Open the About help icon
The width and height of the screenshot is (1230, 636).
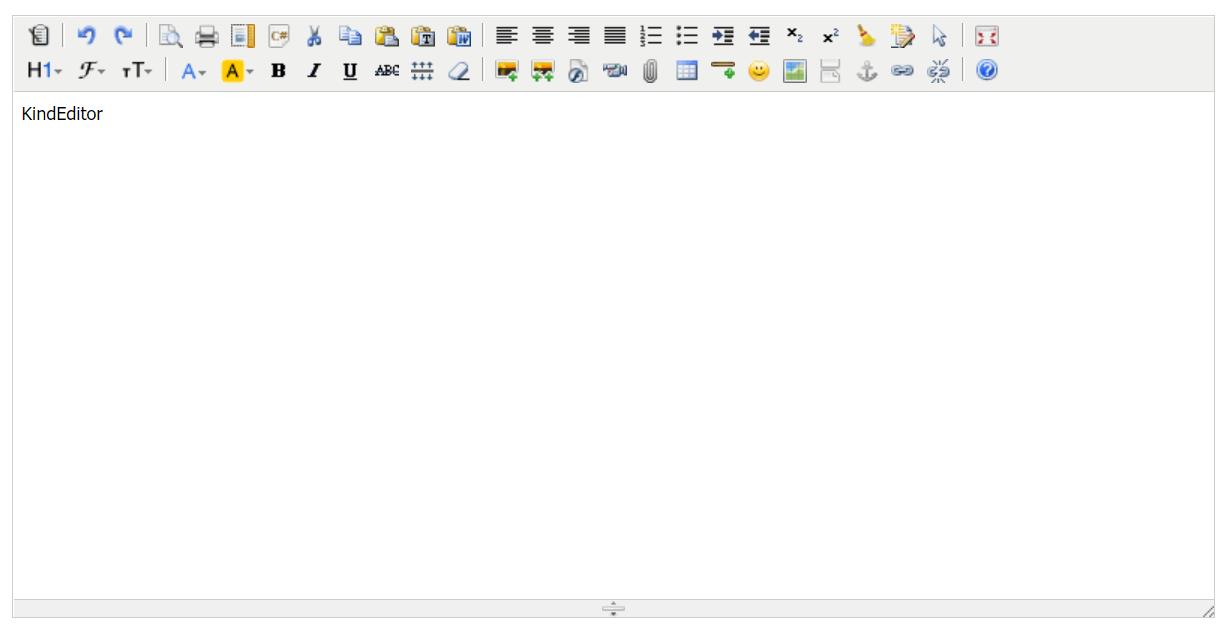tap(985, 71)
